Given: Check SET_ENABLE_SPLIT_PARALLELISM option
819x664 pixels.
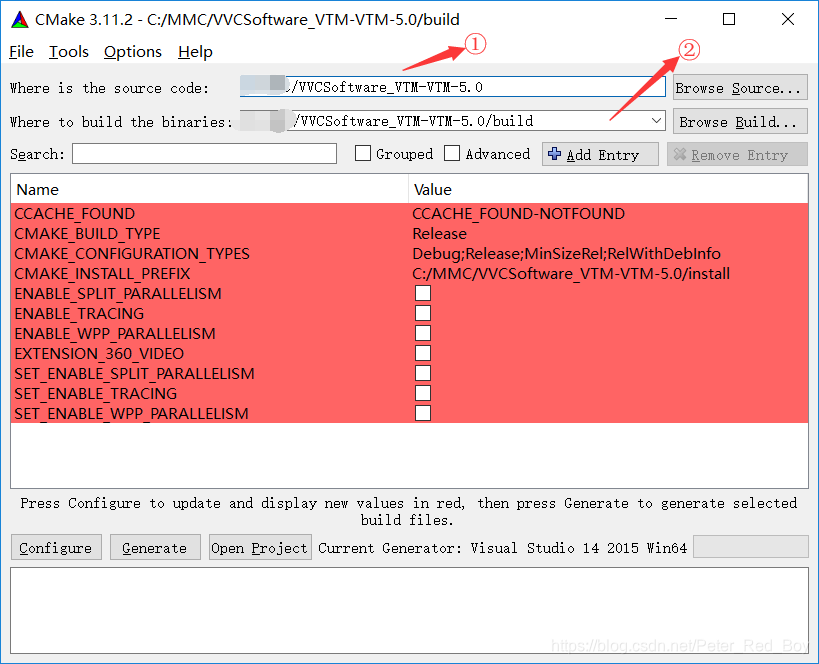Looking at the screenshot, I should pyautogui.click(x=423, y=373).
